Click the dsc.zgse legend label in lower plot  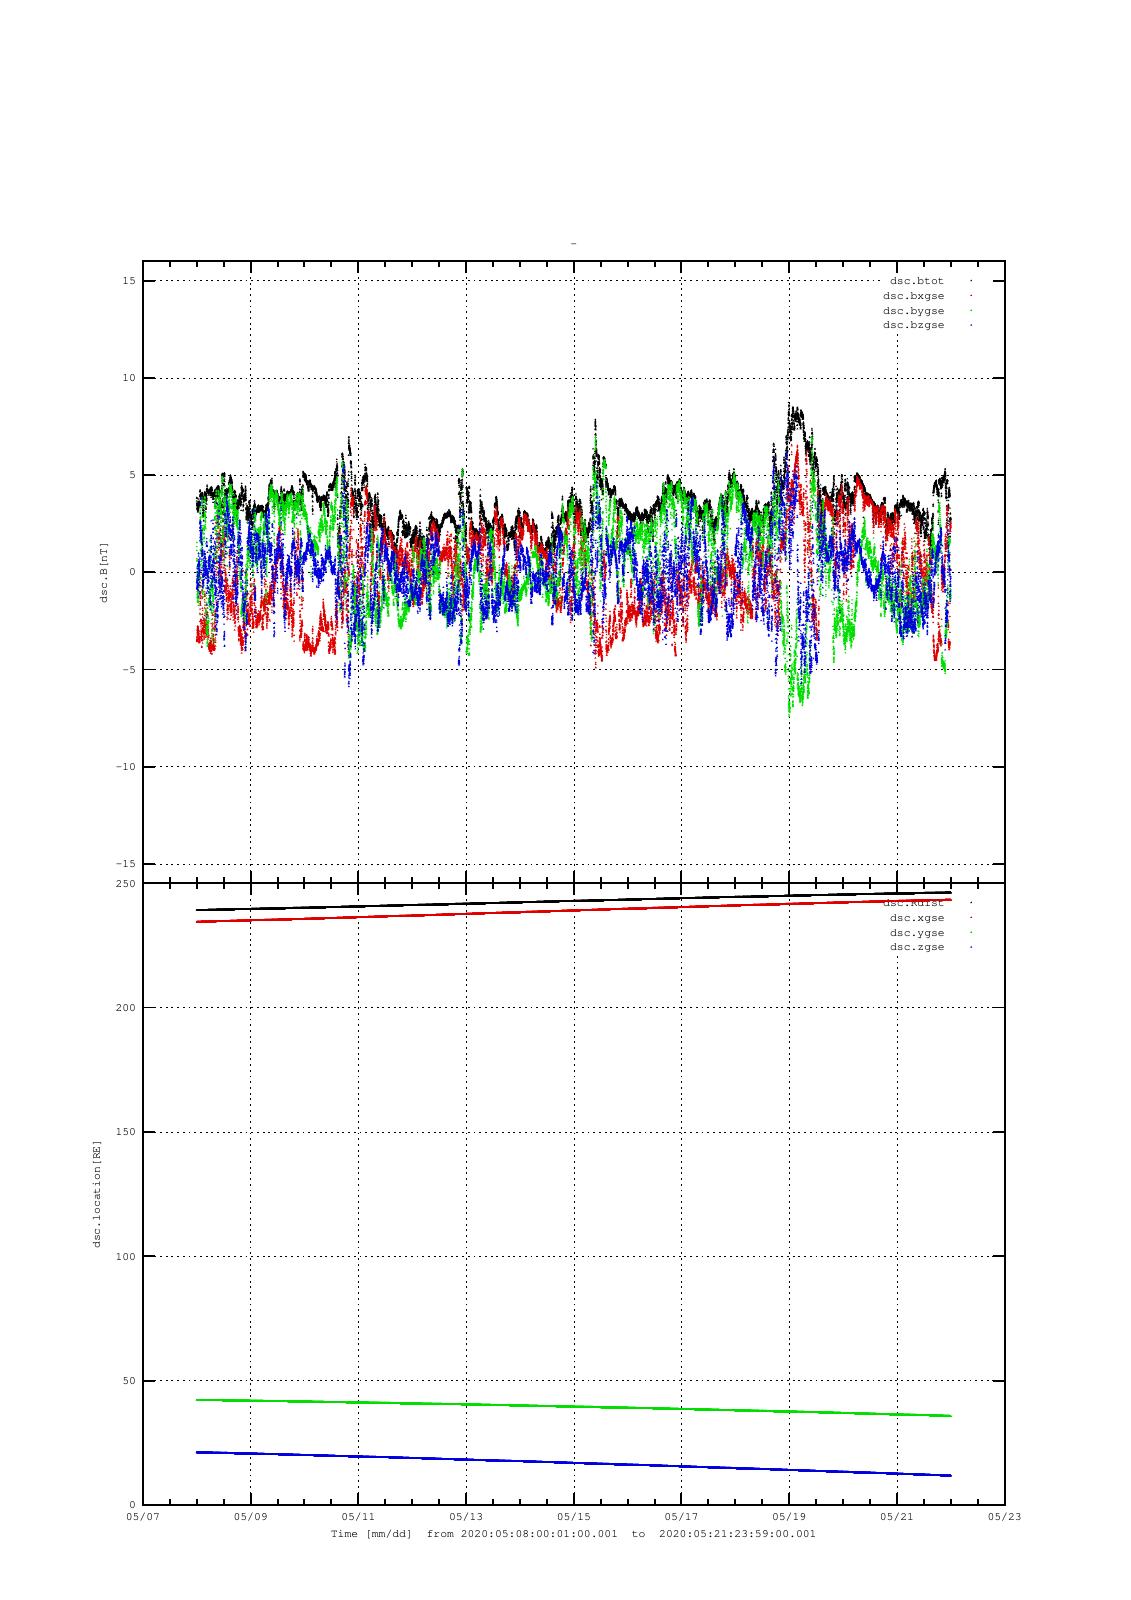tap(916, 947)
